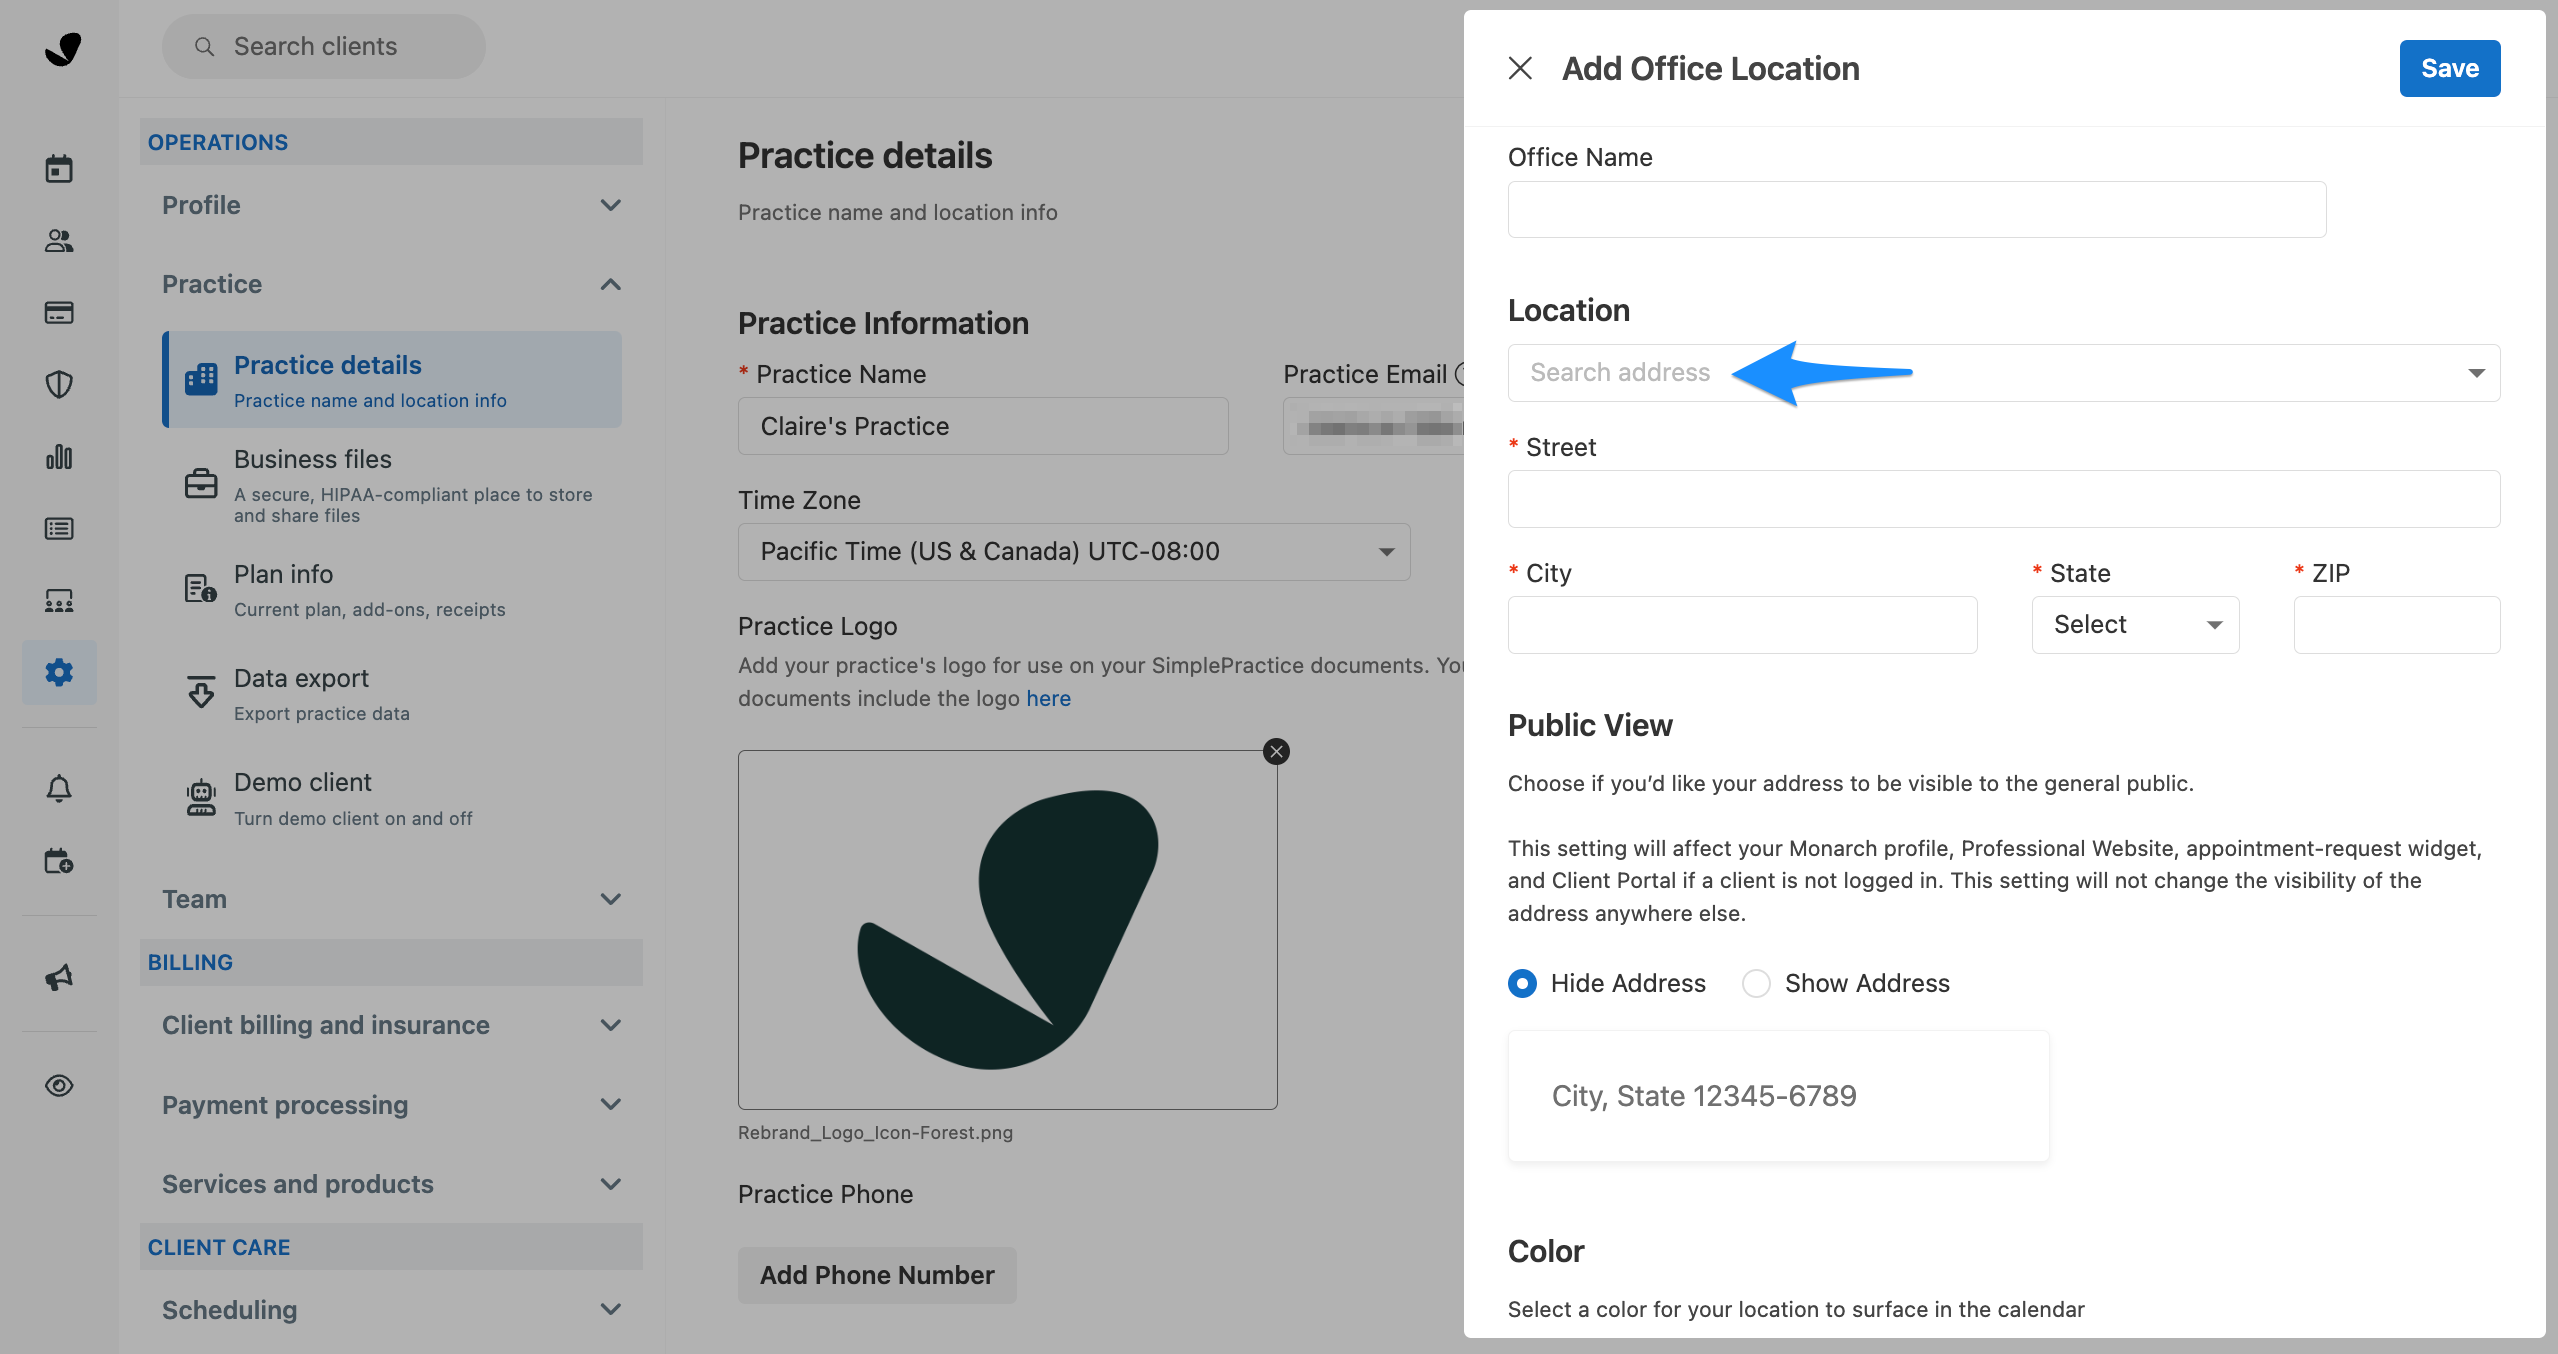Open the State Select dropdown
Screen dimensions: 2558x1354
pyautogui.click(x=2135, y=625)
